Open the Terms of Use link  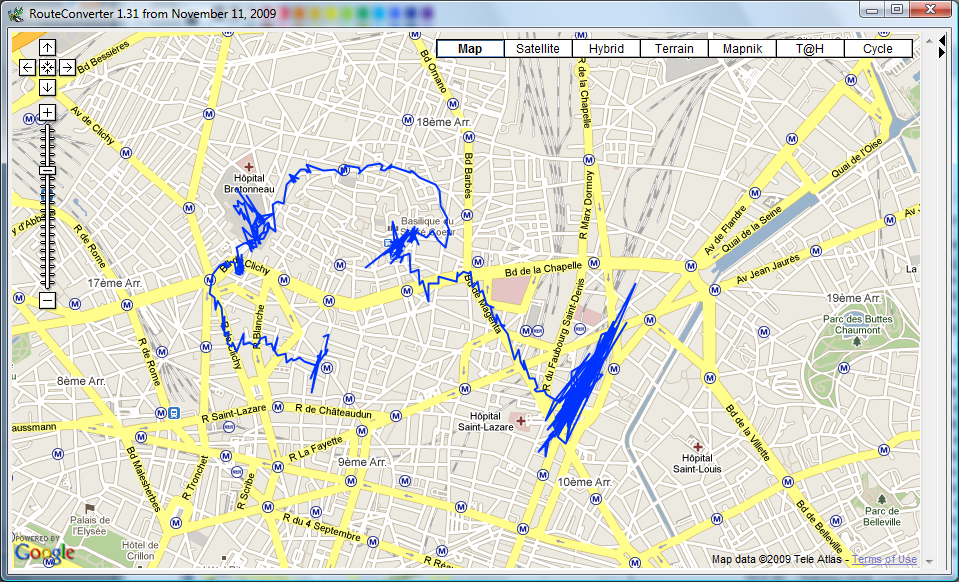(x=884, y=559)
